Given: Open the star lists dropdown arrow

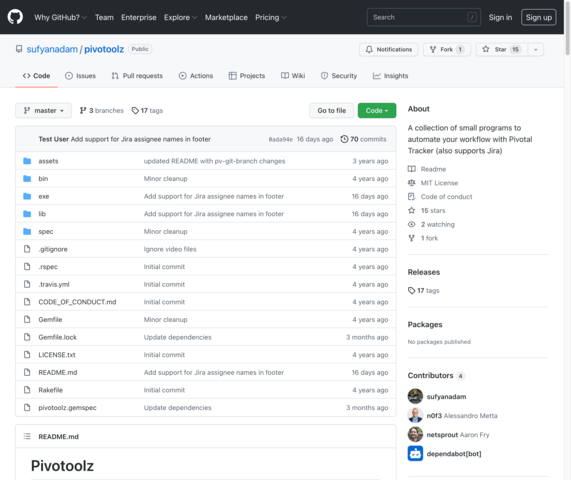Looking at the screenshot, I should (x=536, y=50).
